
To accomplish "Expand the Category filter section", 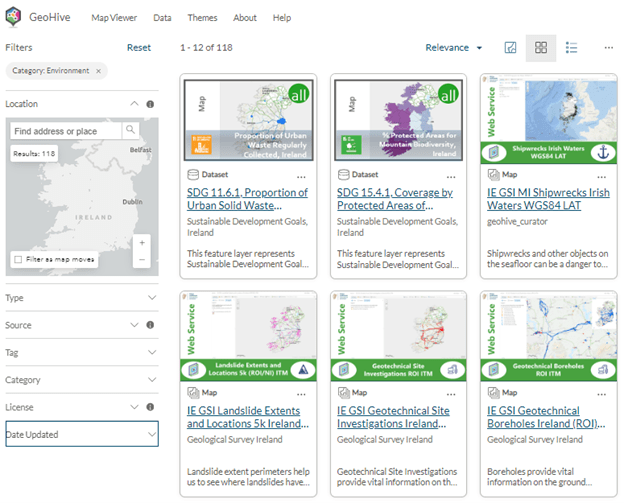I will 152,380.
